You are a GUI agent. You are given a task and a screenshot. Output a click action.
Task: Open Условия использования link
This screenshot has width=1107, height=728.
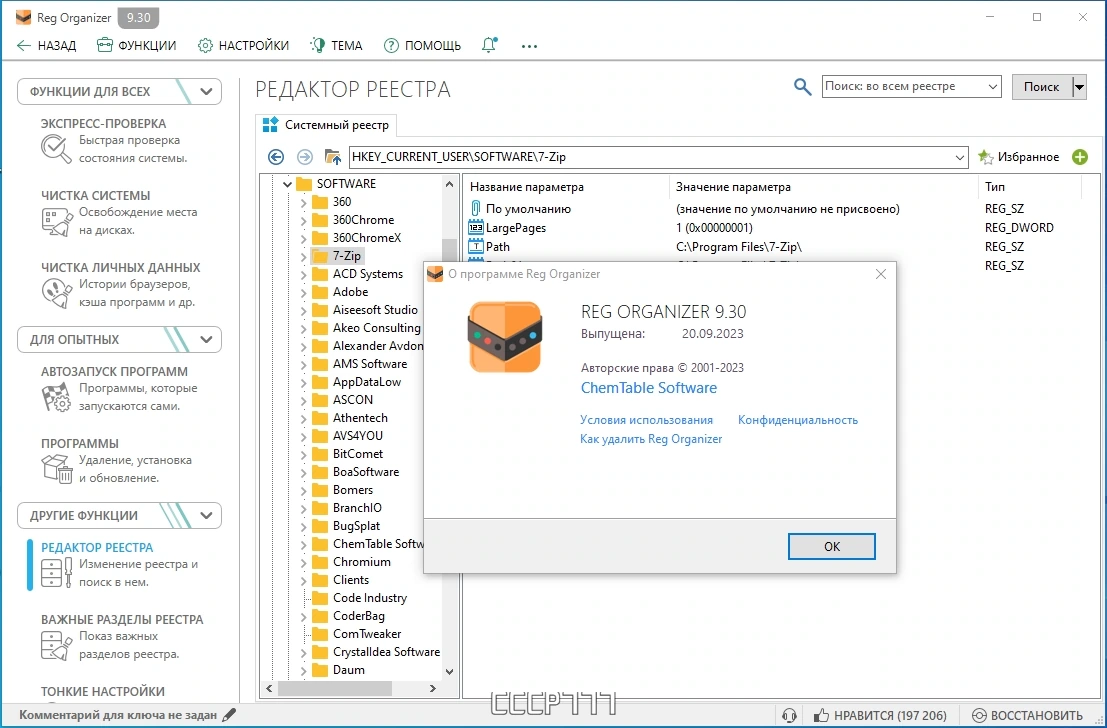coord(646,420)
